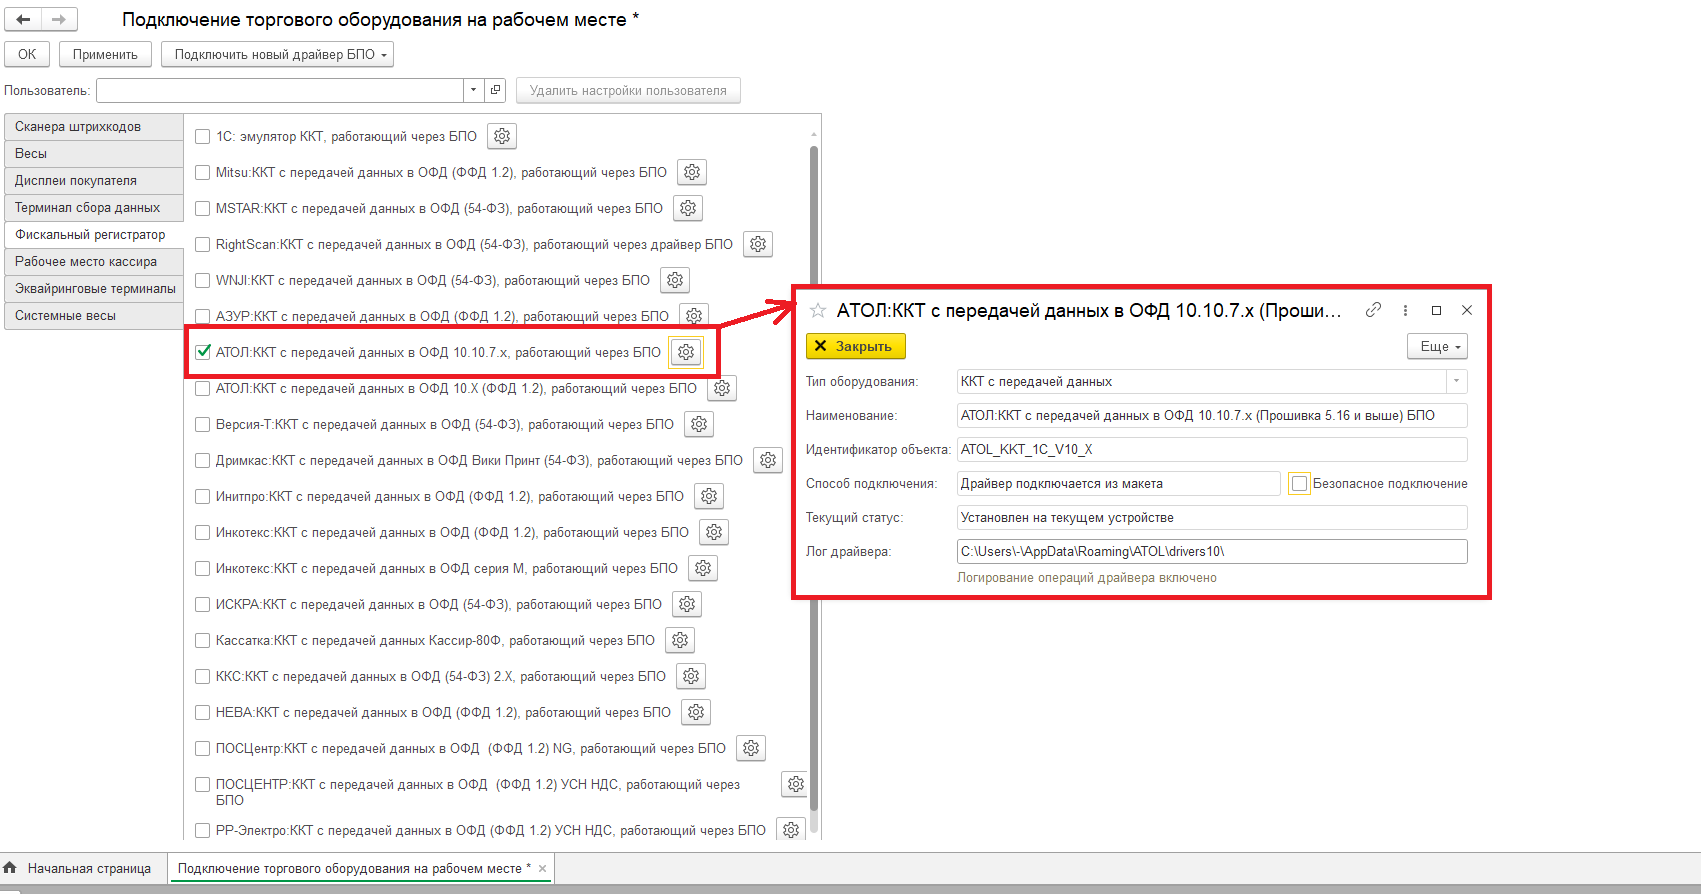
Task: Click Способ подключения field
Action: pos(1118,483)
